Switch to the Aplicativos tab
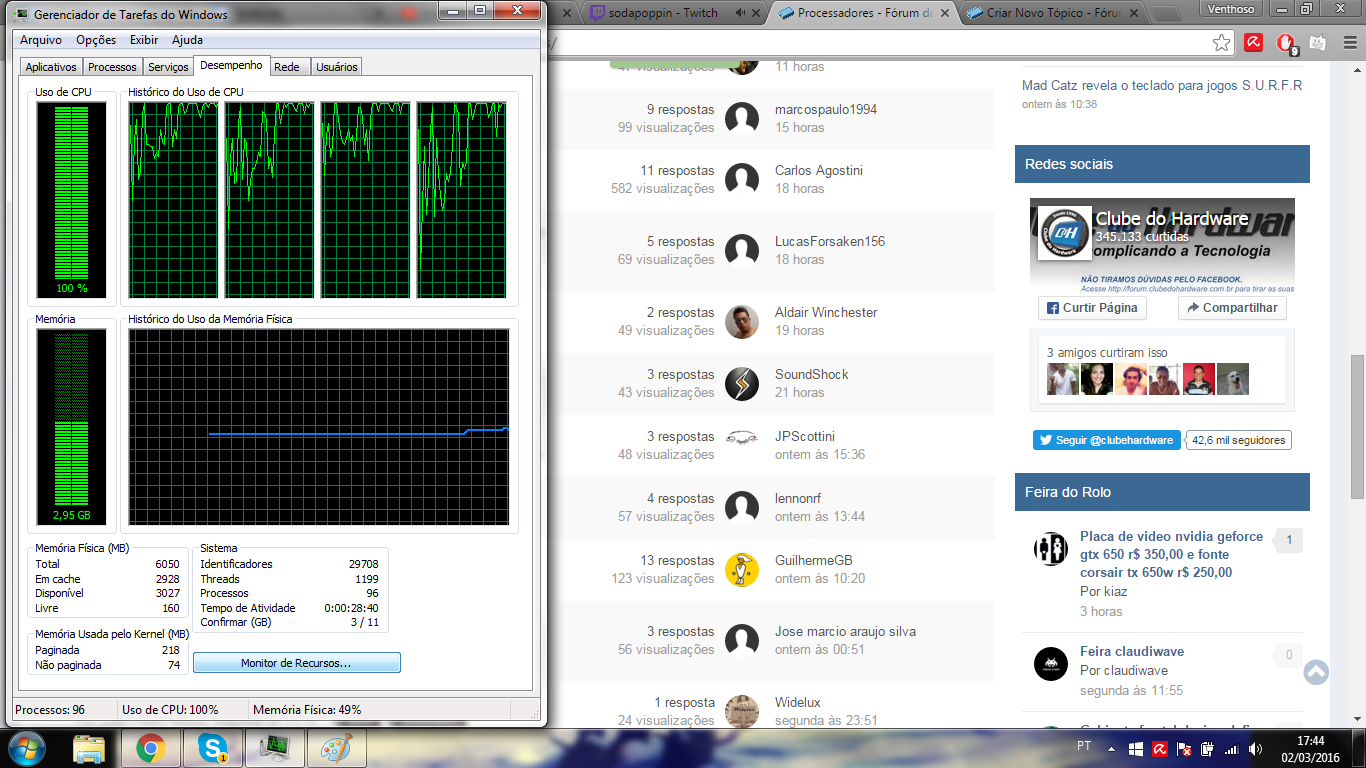The width and height of the screenshot is (1366, 768). (x=51, y=67)
